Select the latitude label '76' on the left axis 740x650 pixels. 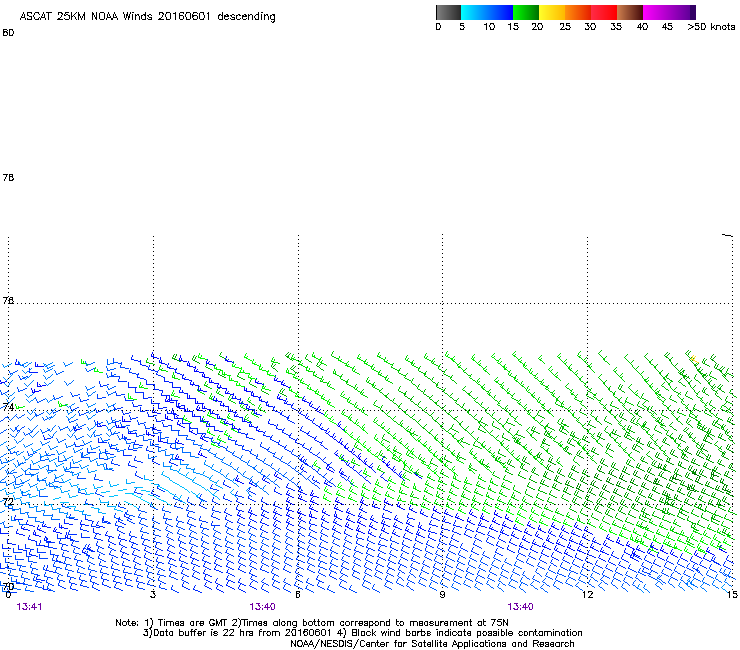[8, 300]
